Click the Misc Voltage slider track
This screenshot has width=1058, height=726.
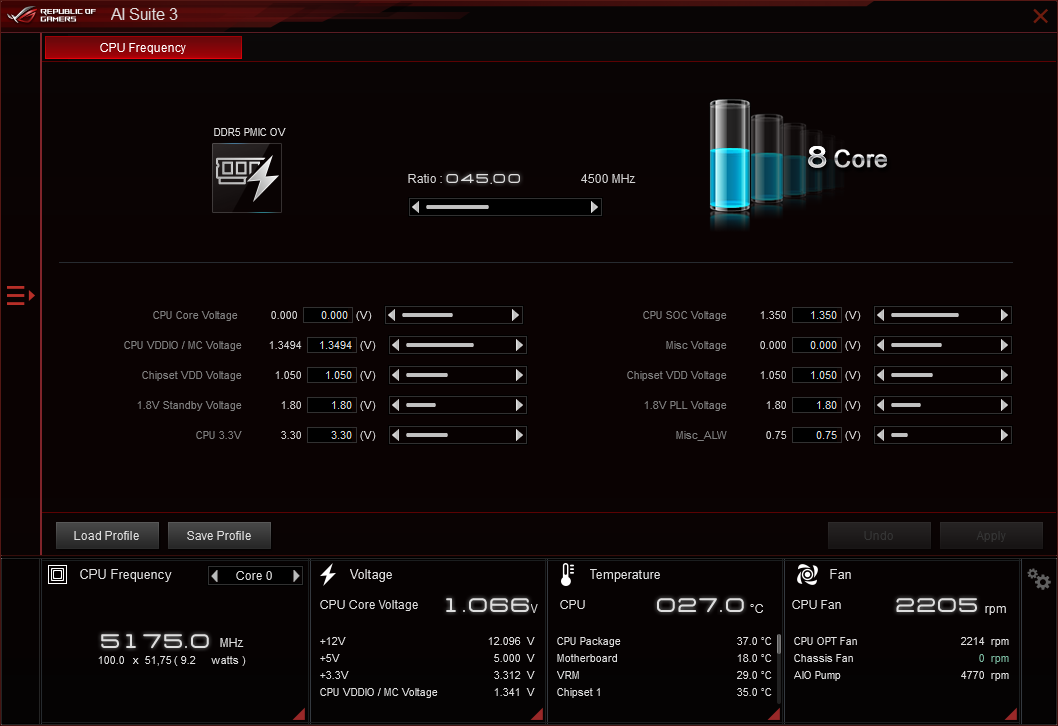(942, 345)
